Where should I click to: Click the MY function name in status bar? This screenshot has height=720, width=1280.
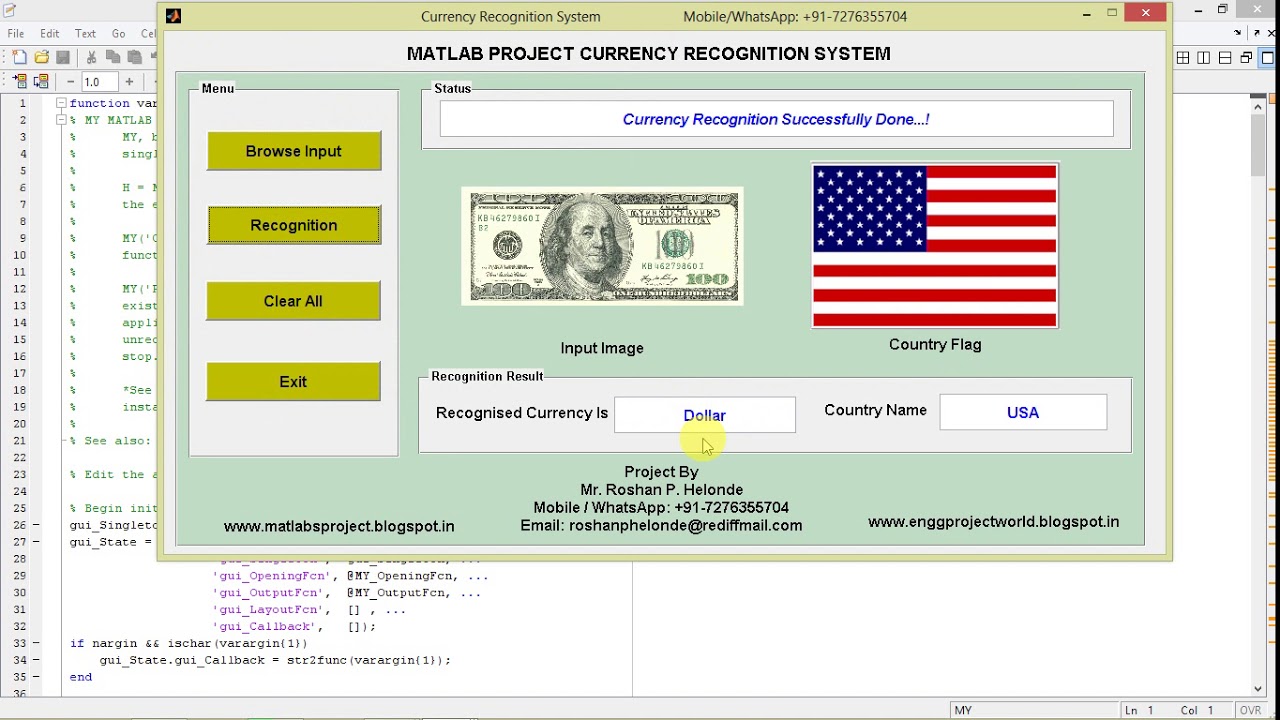pos(963,710)
